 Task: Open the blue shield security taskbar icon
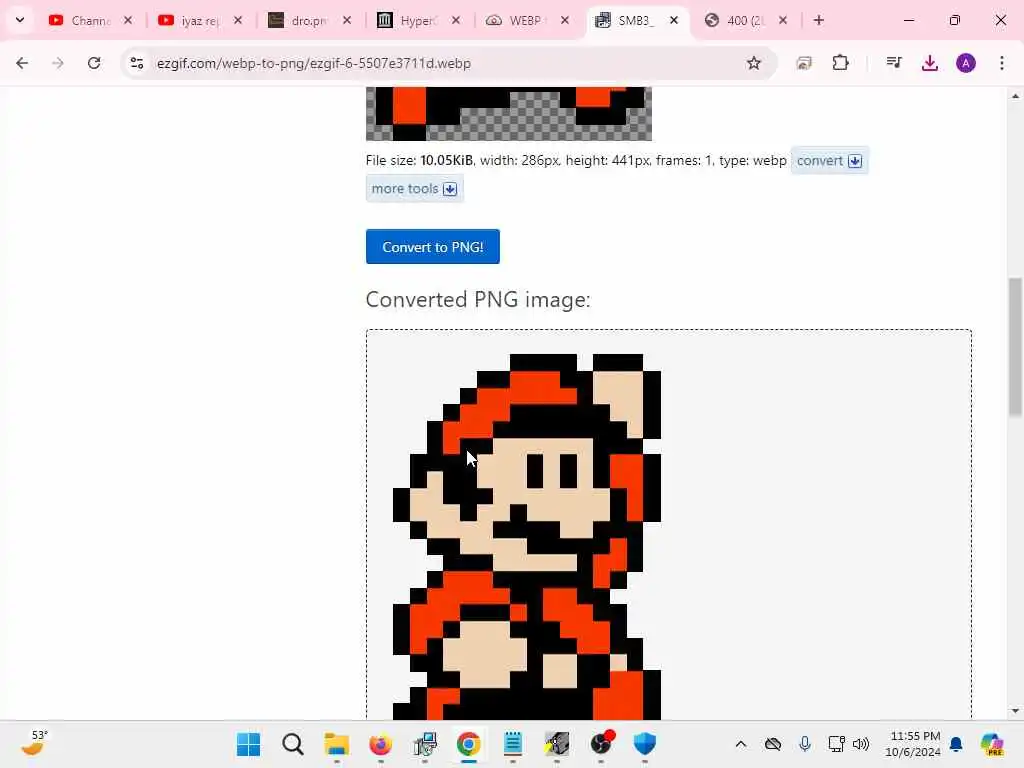645,744
